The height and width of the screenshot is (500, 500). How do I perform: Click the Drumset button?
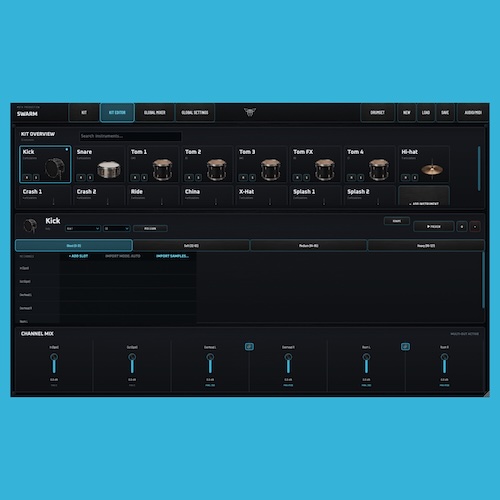point(377,113)
